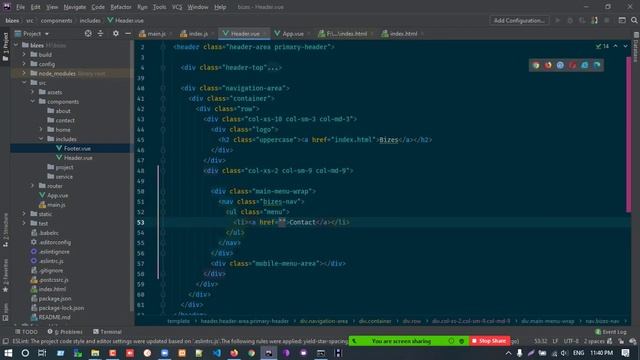Open the File menu
This screenshot has height=360, width=640.
(20, 7)
